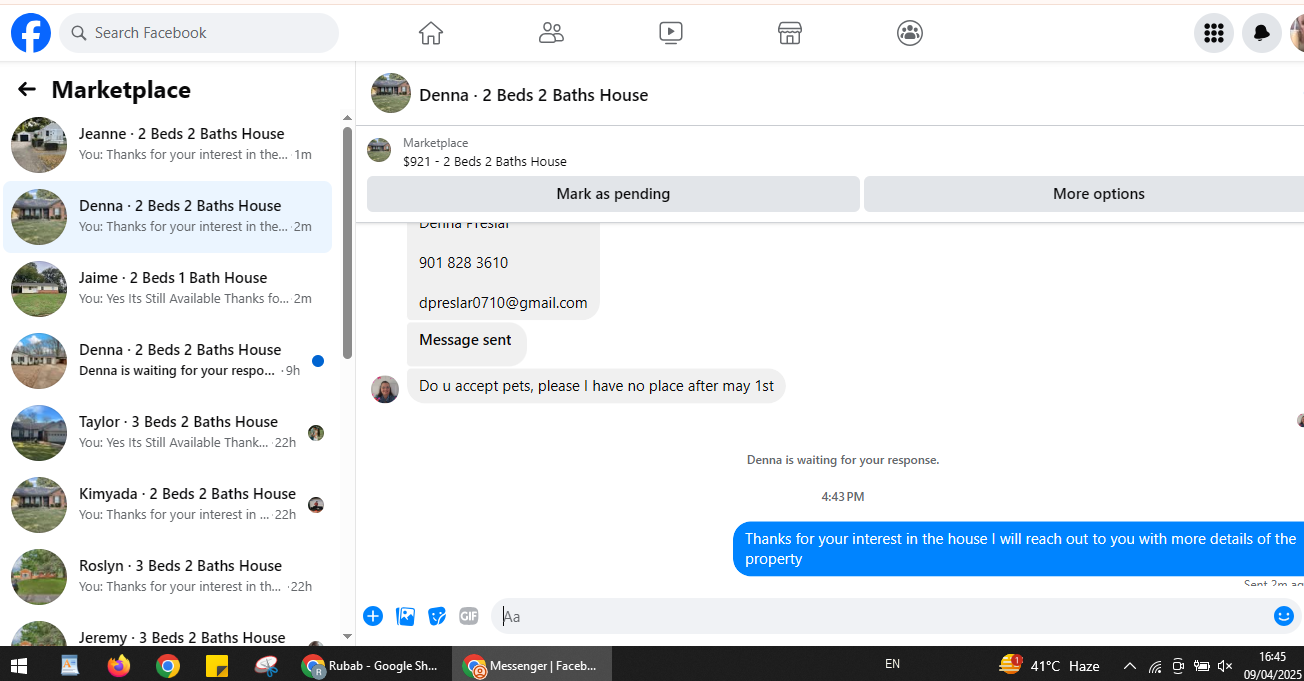Click the 4:43 PM timestamp

[843, 497]
